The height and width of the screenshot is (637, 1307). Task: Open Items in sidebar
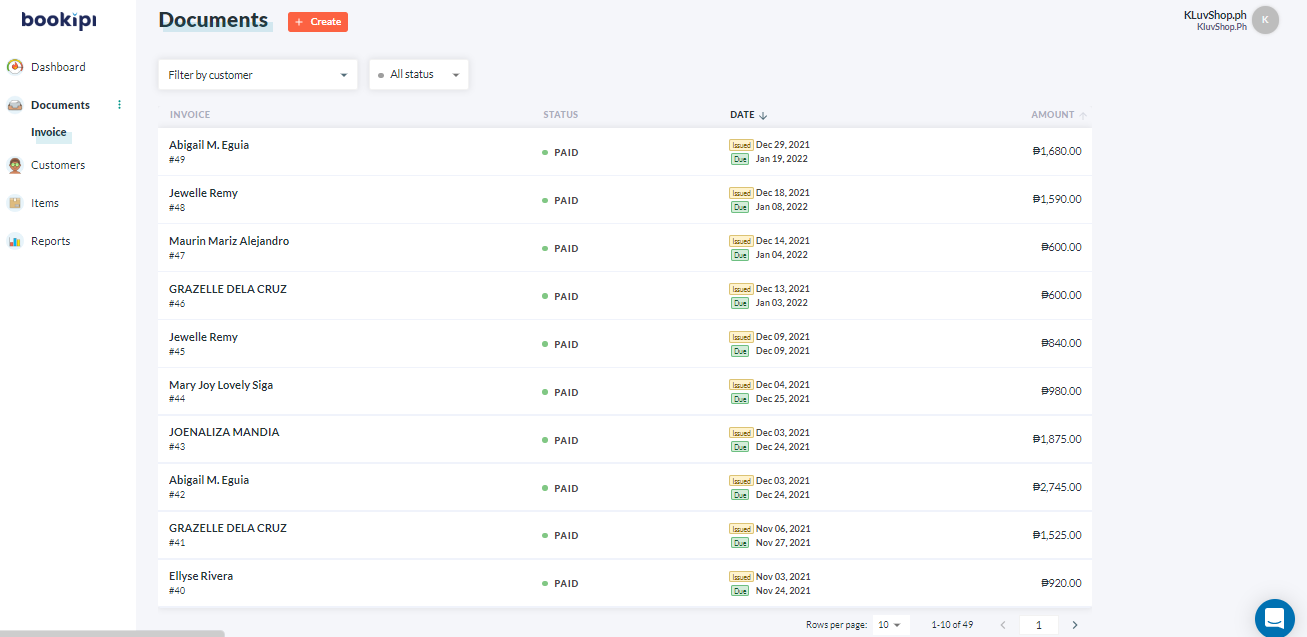click(x=45, y=203)
